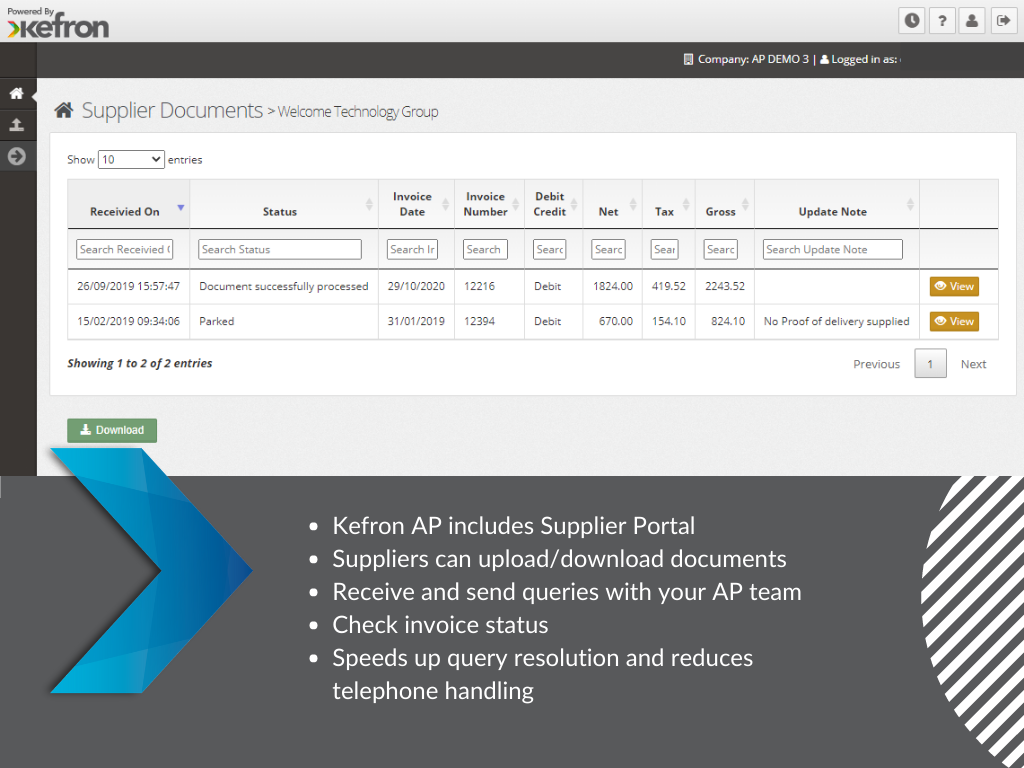Click net amount 1824.00
This screenshot has height=768, width=1024.
click(x=613, y=286)
